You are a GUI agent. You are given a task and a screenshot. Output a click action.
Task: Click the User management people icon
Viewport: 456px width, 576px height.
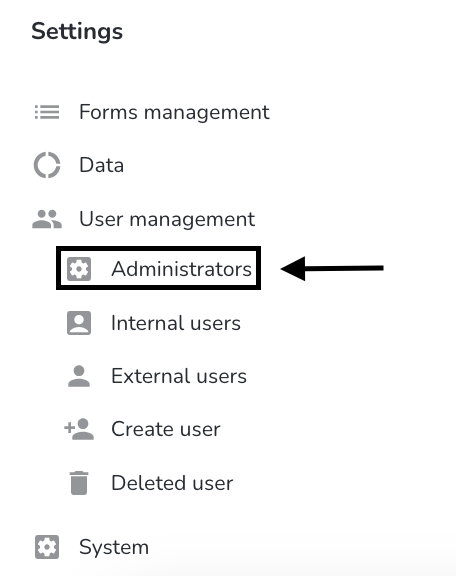47,219
